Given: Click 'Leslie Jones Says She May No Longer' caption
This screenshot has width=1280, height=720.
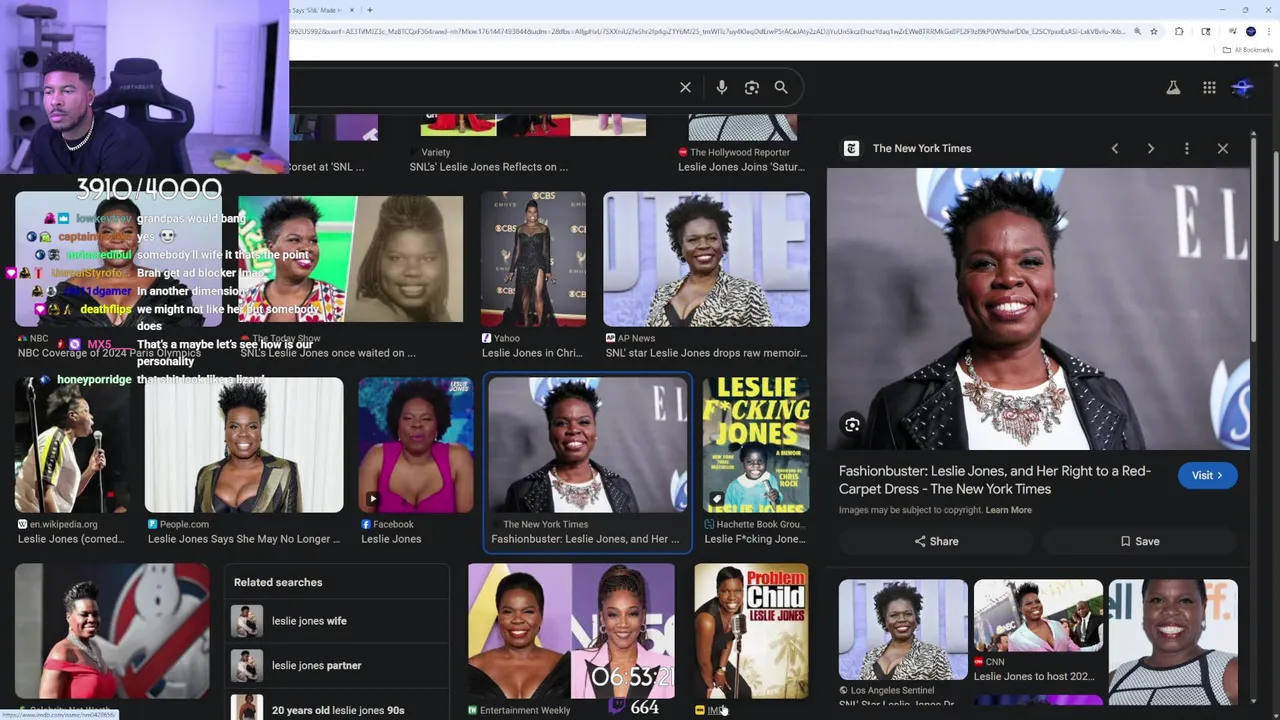Looking at the screenshot, I should [244, 539].
